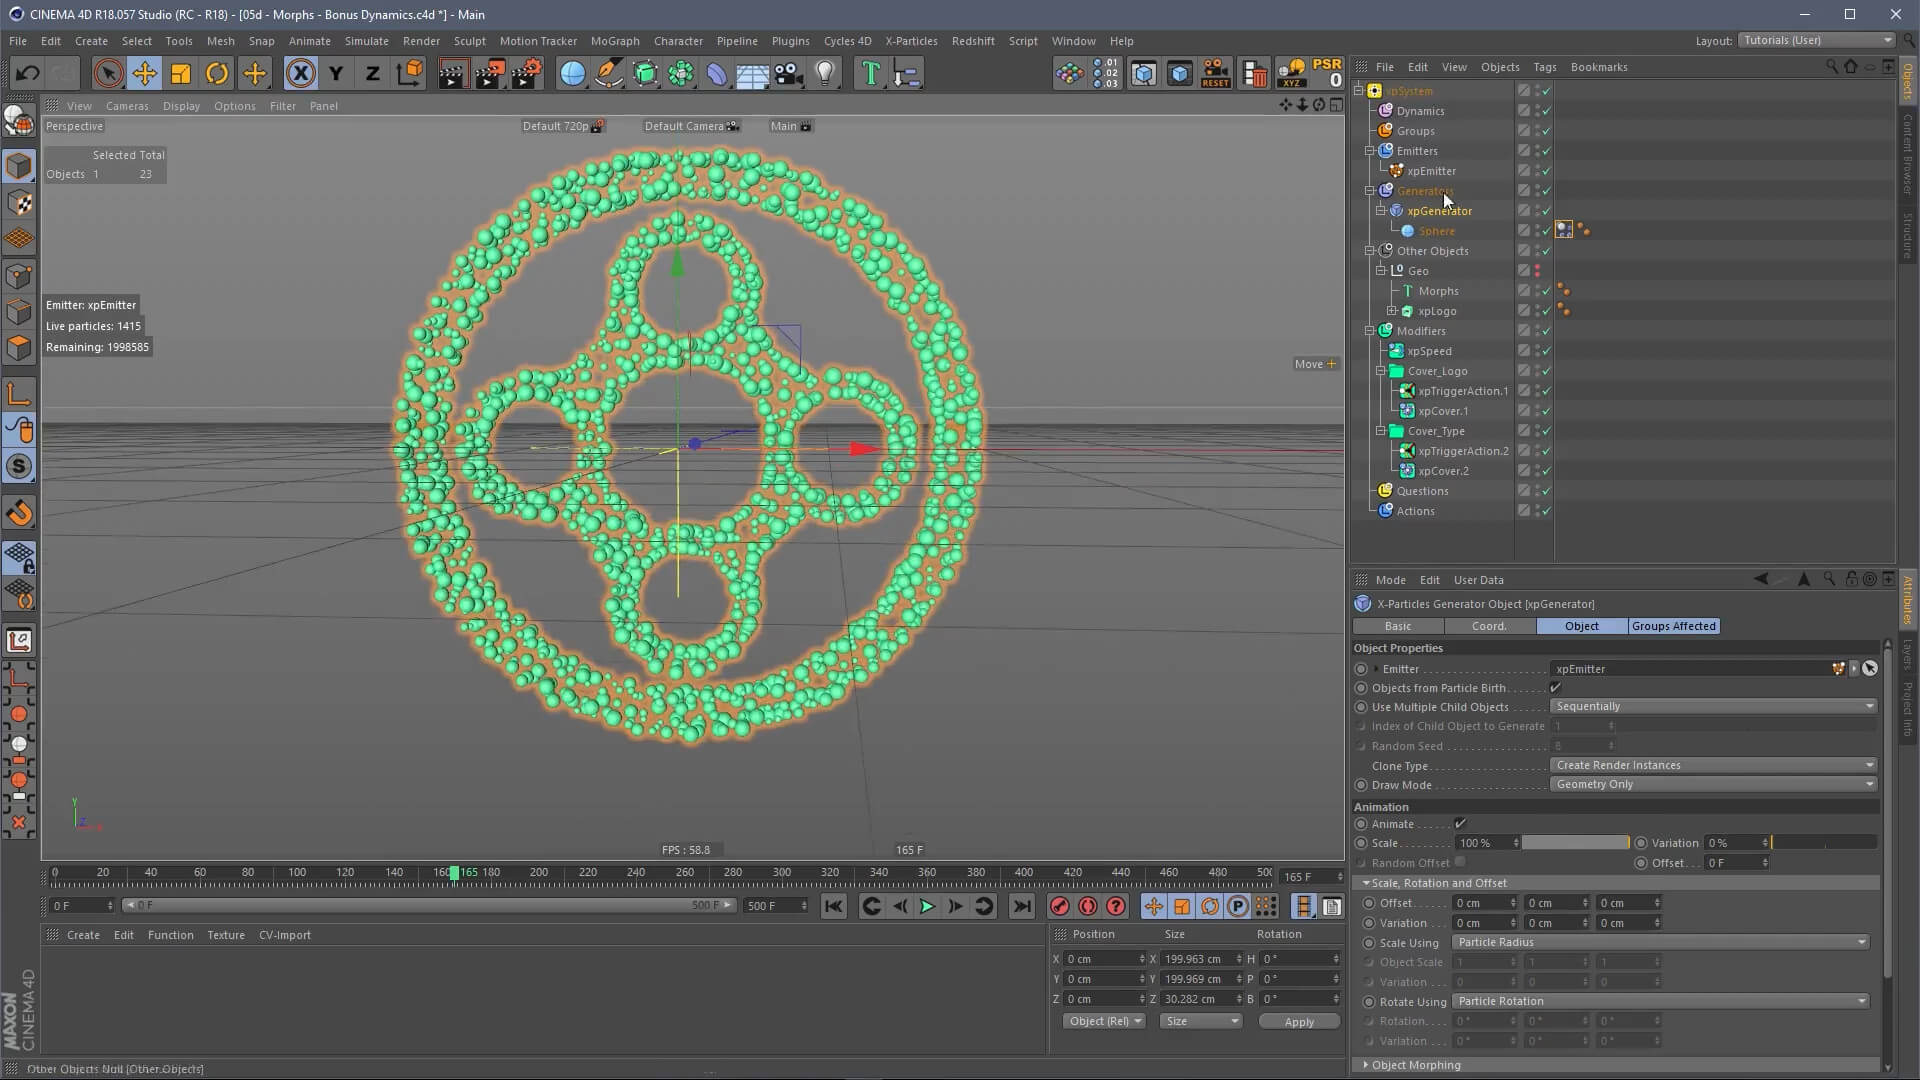The image size is (1920, 1080).
Task: Uncheck the Animate checkbox
Action: 1460,824
